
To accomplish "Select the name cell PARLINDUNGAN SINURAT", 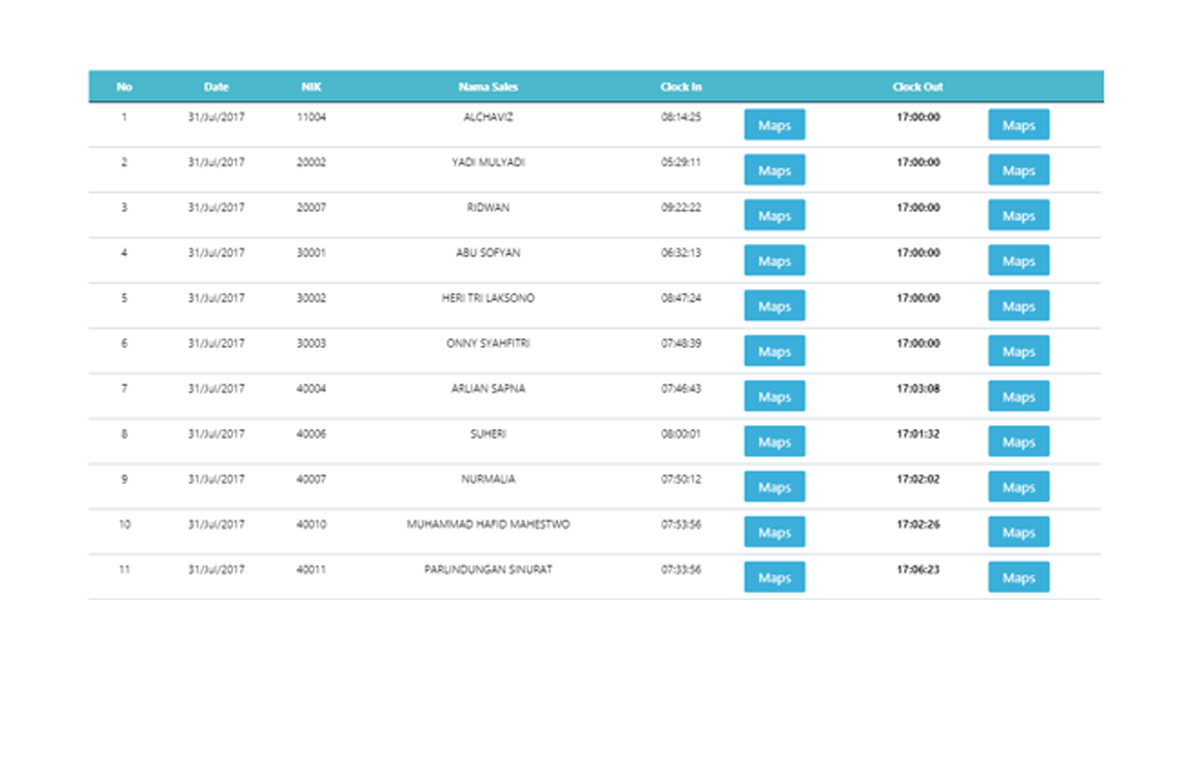I will pyautogui.click(x=488, y=570).
